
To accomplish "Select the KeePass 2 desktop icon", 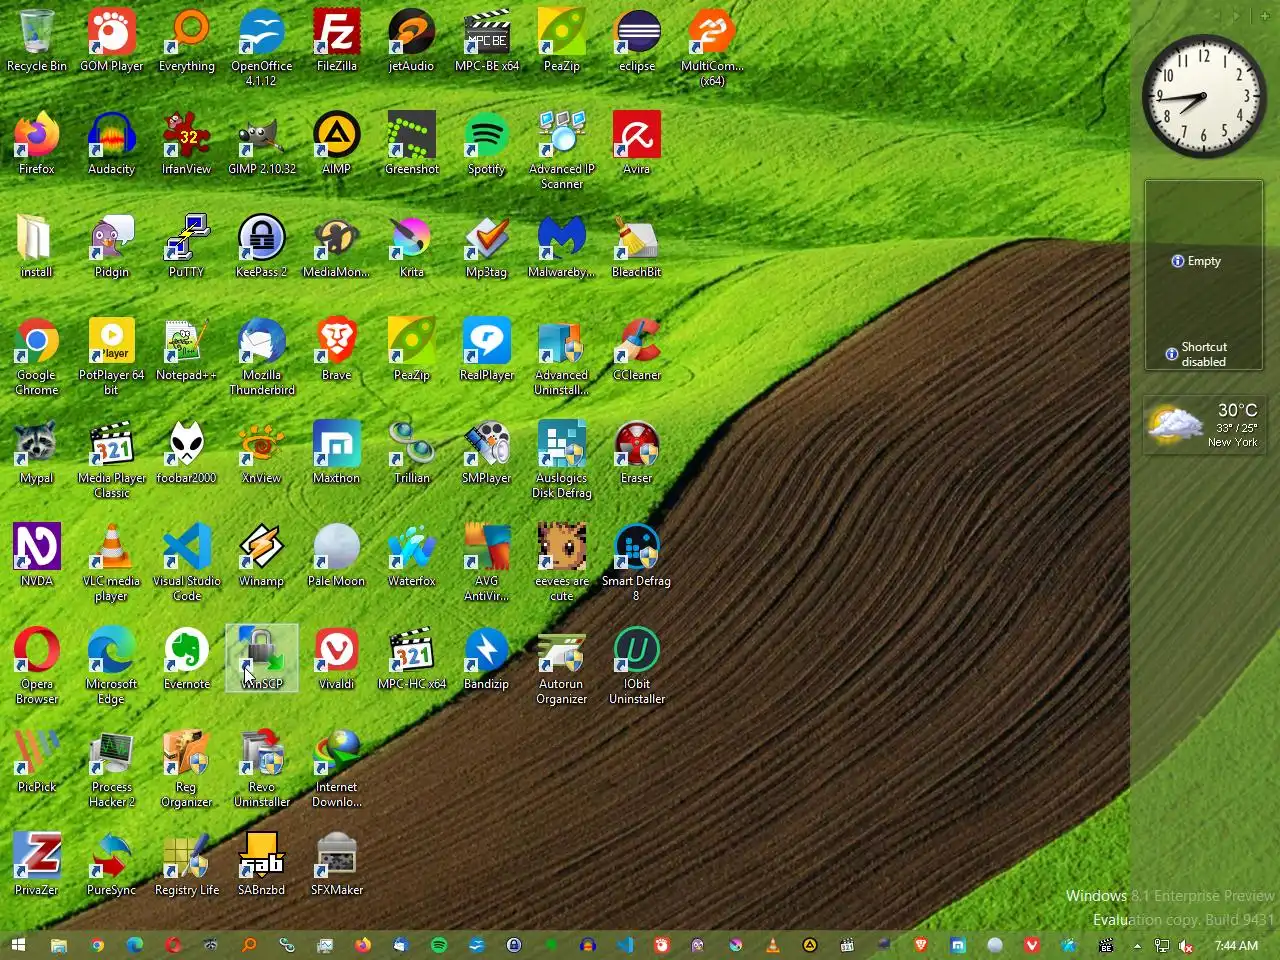I will click(262, 247).
